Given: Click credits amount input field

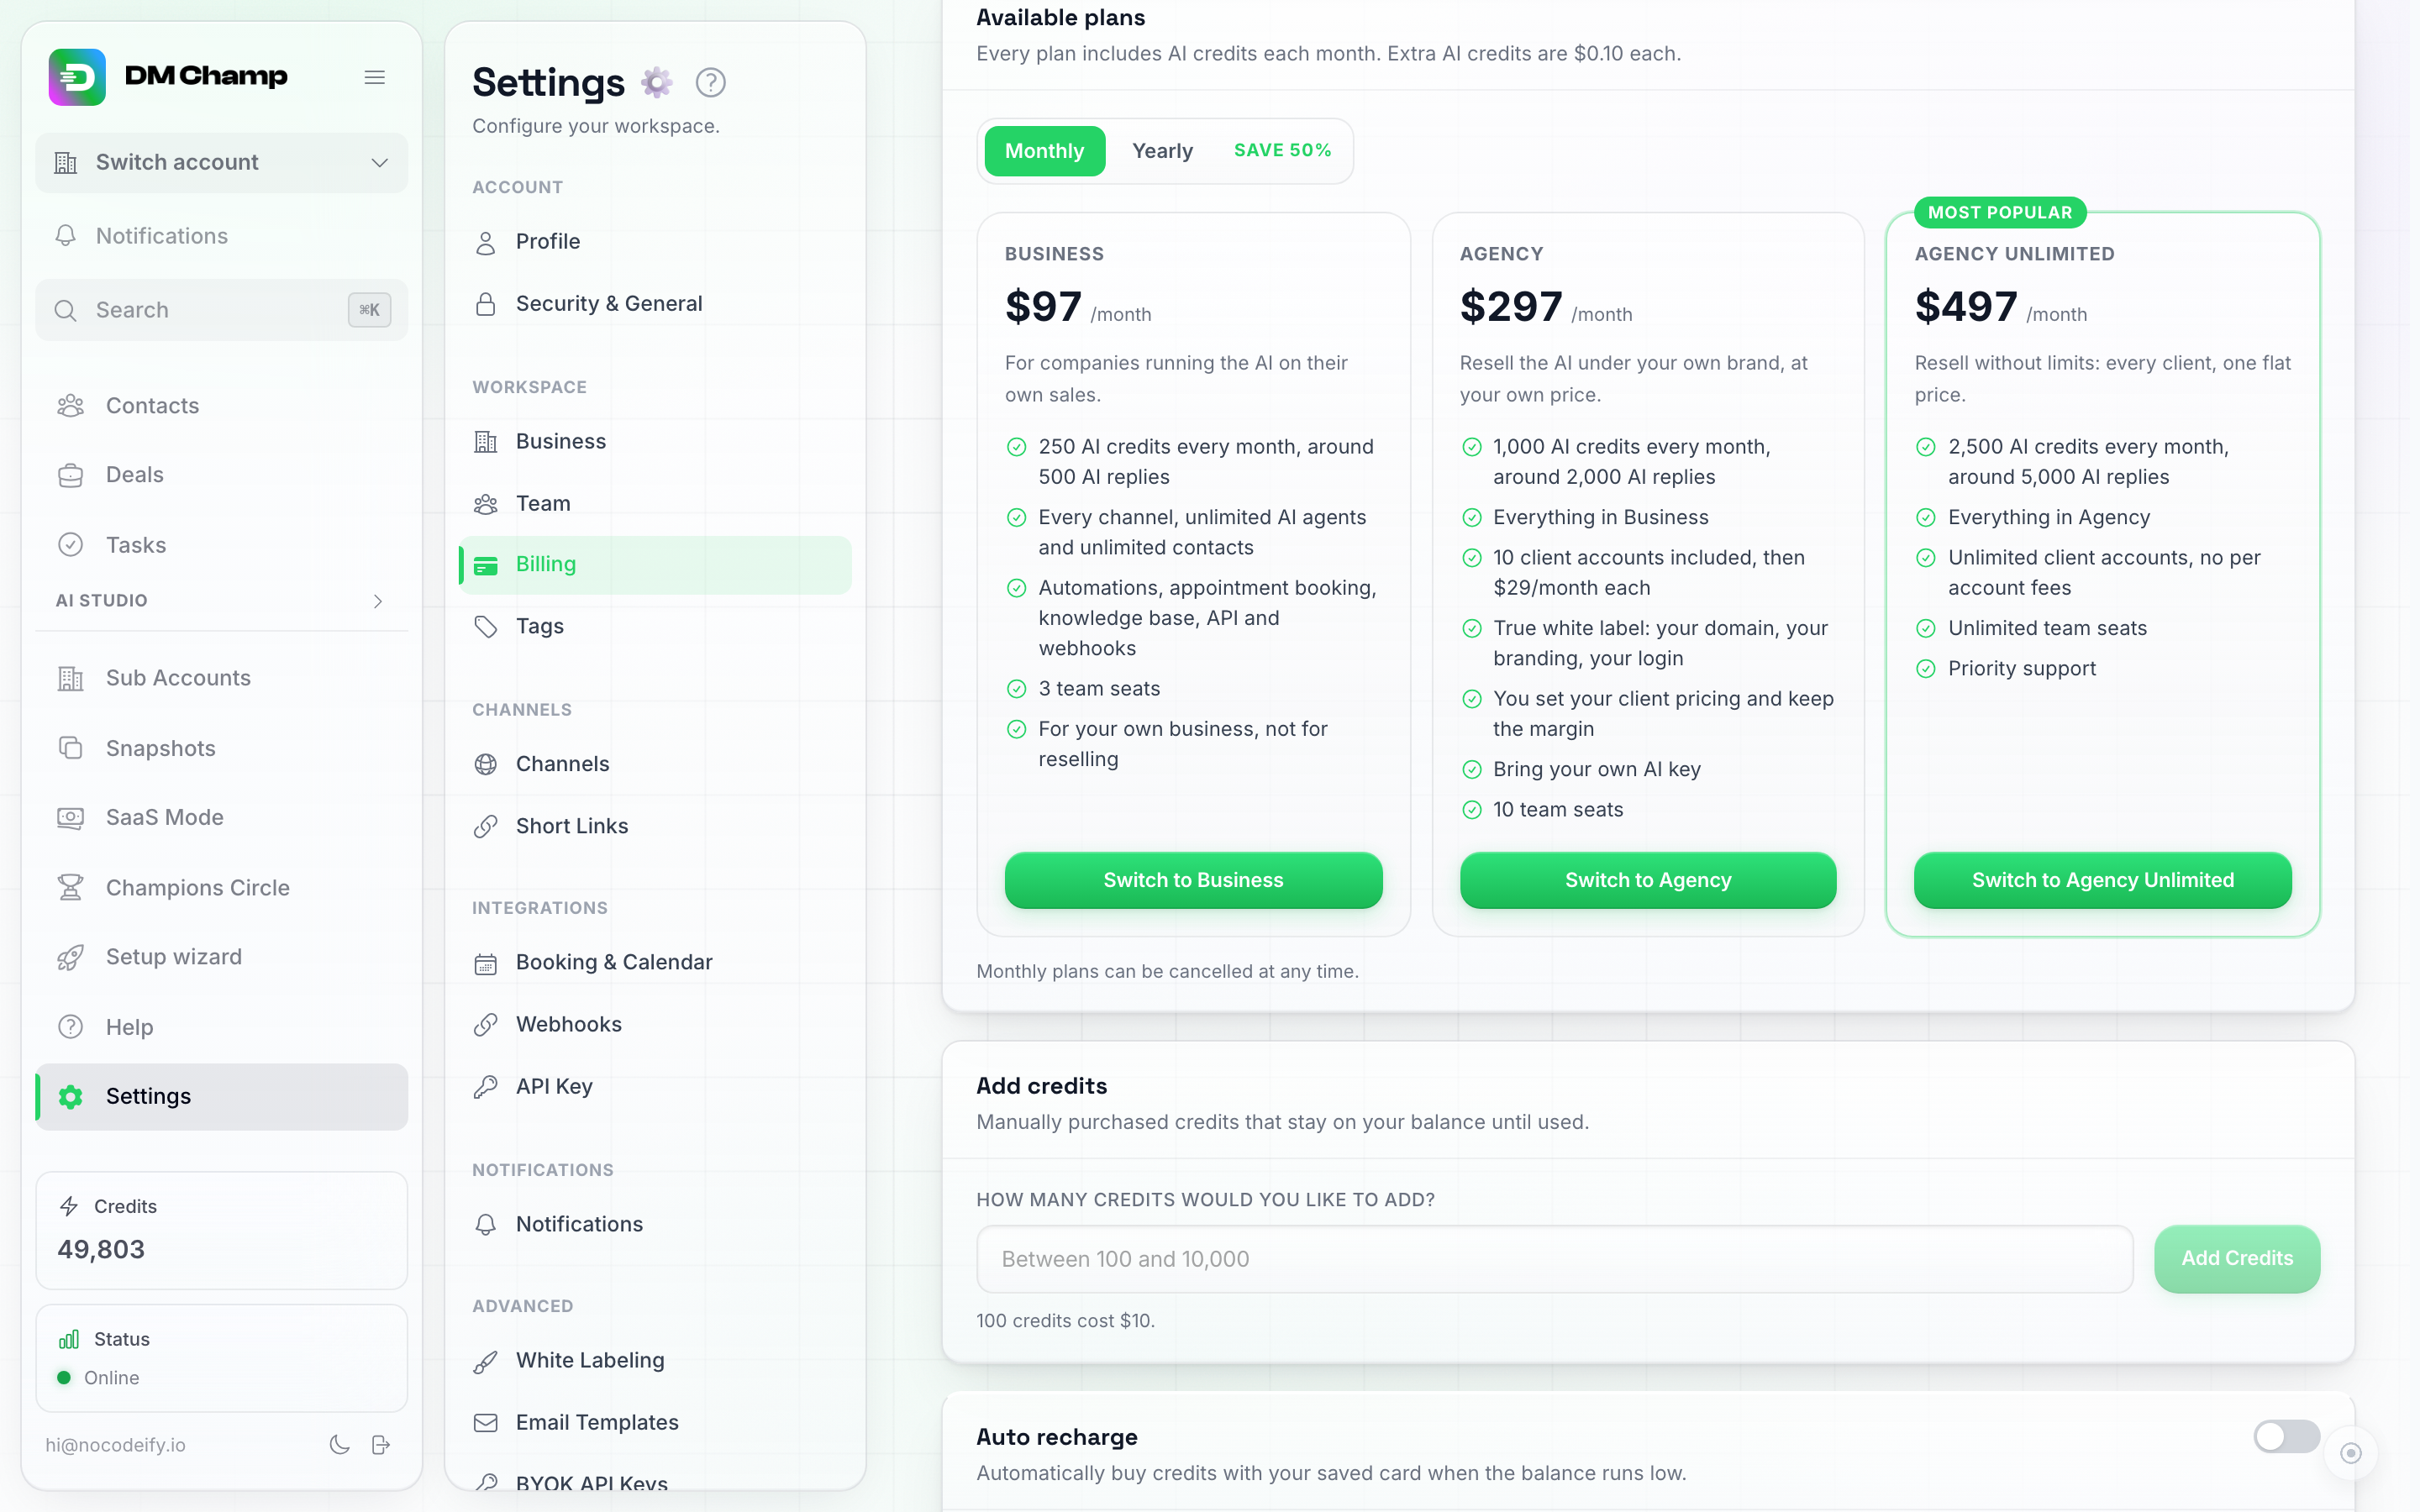Looking at the screenshot, I should 1554,1259.
